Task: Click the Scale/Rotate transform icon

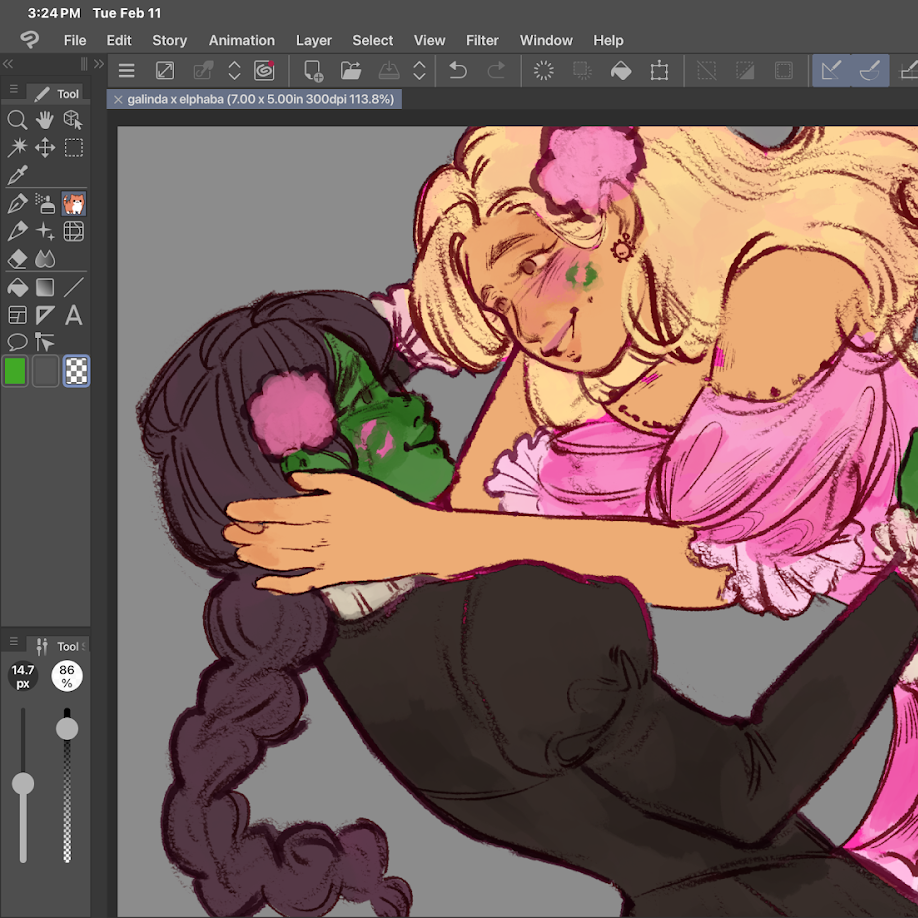Action: (659, 71)
